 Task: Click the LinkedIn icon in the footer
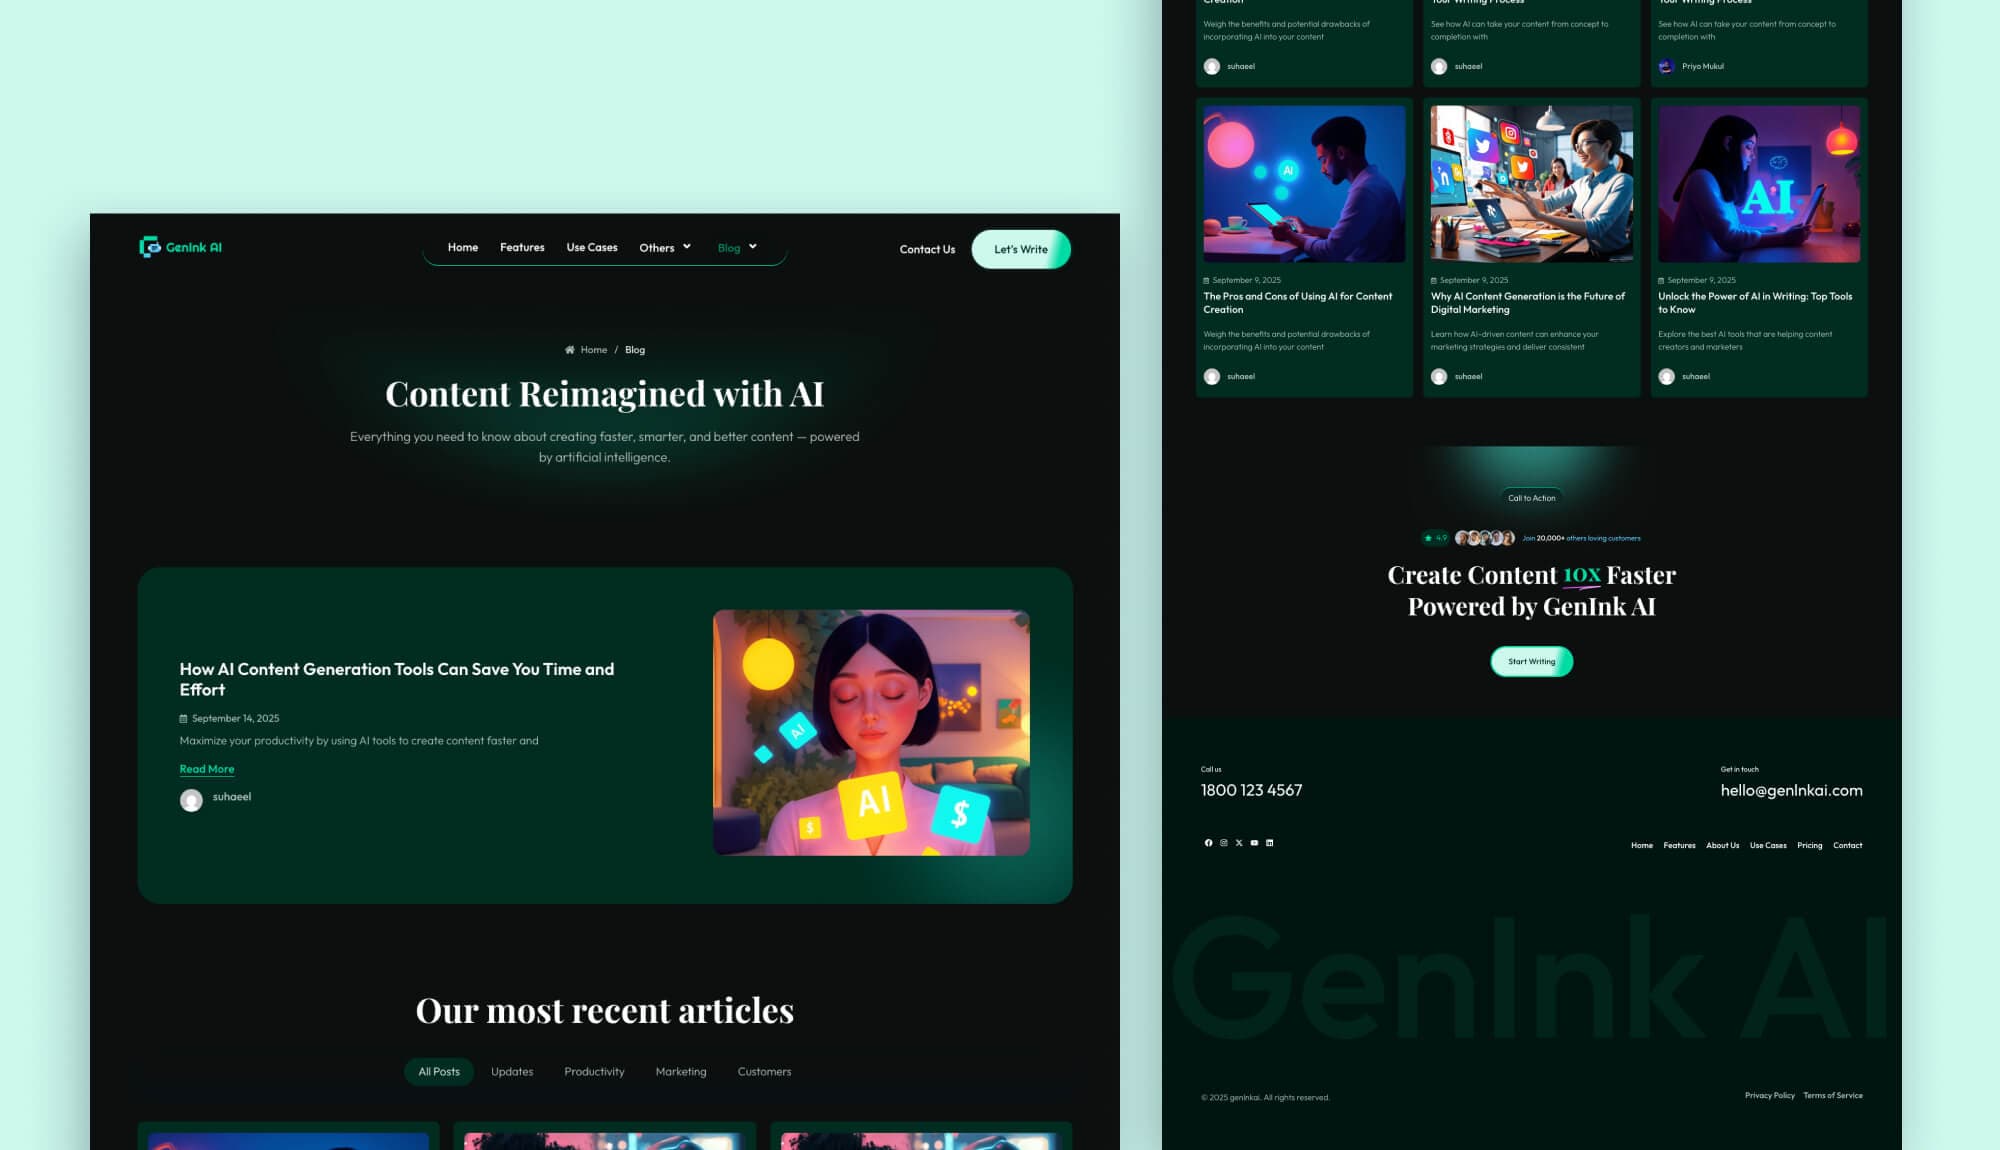pos(1270,843)
